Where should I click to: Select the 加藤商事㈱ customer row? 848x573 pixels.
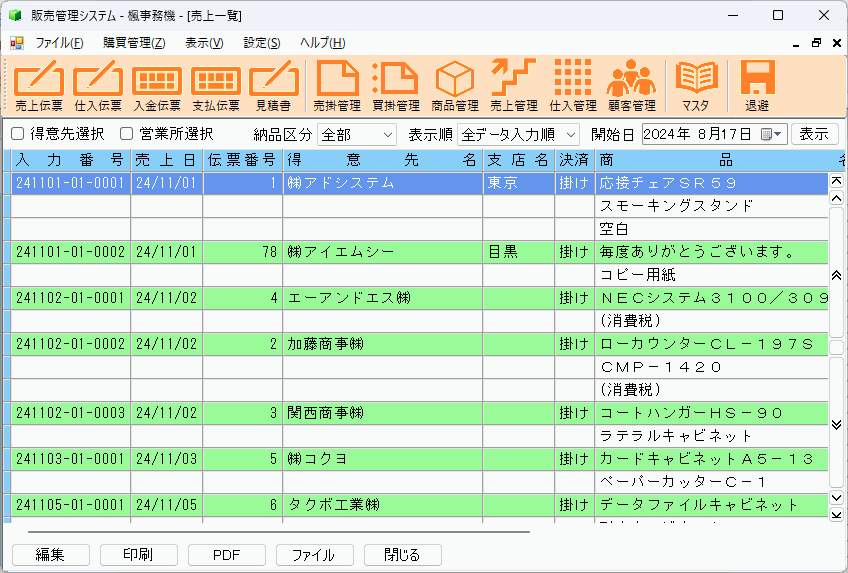[380, 344]
